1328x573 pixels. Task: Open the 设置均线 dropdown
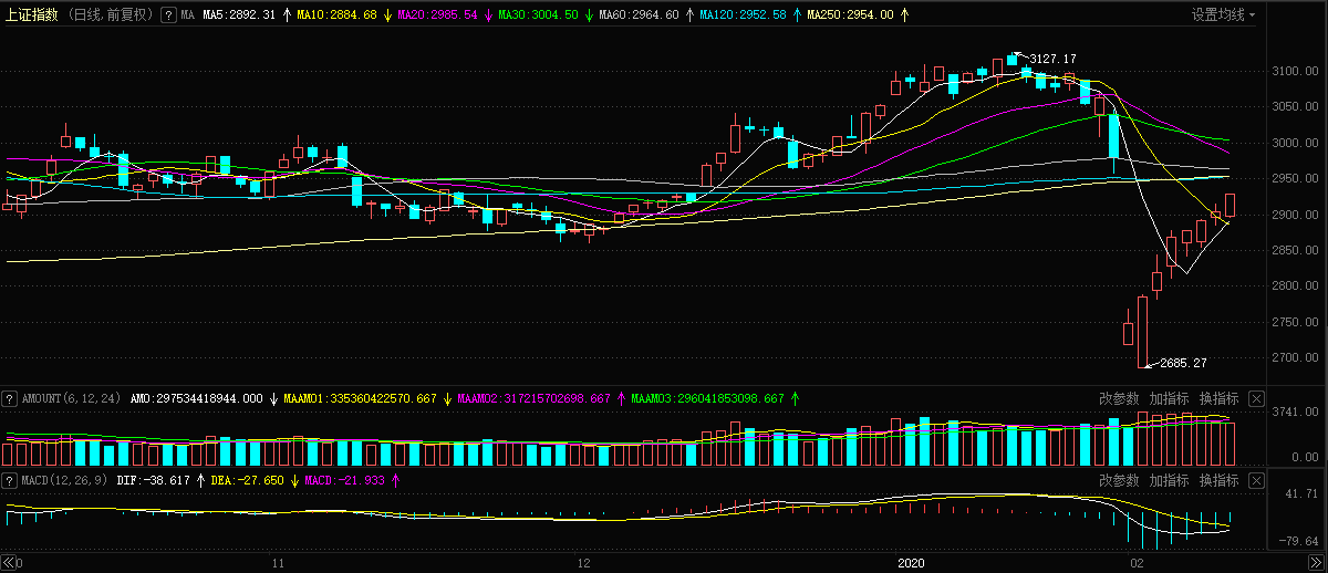click(x=1223, y=15)
